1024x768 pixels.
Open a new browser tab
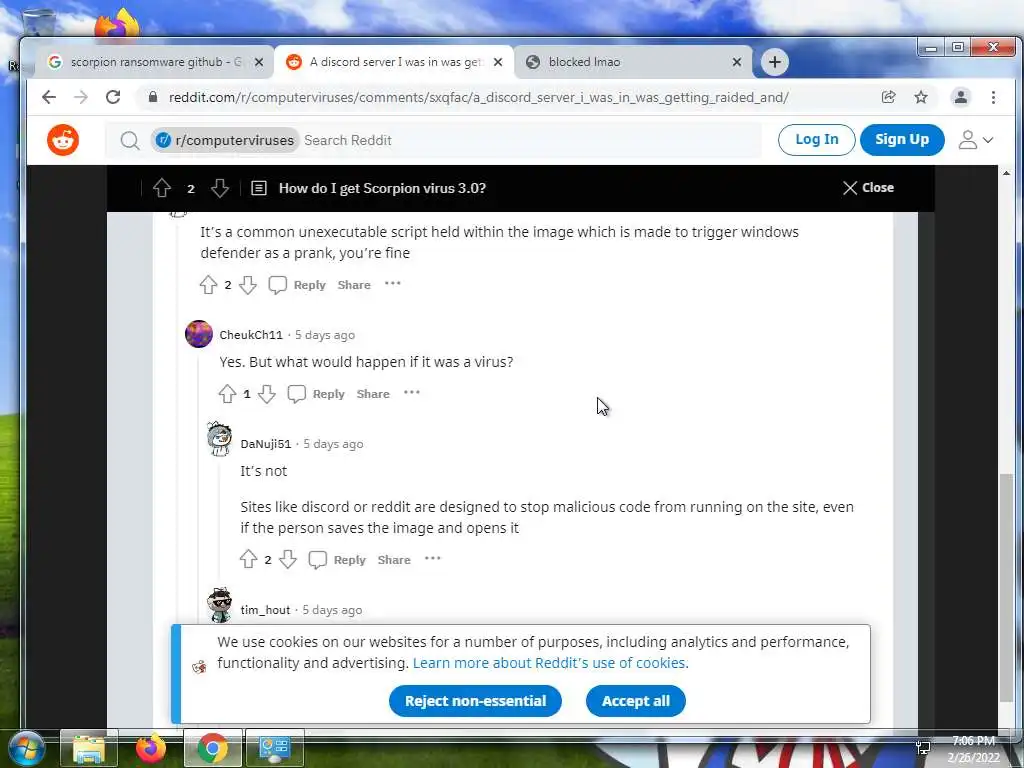tap(775, 62)
